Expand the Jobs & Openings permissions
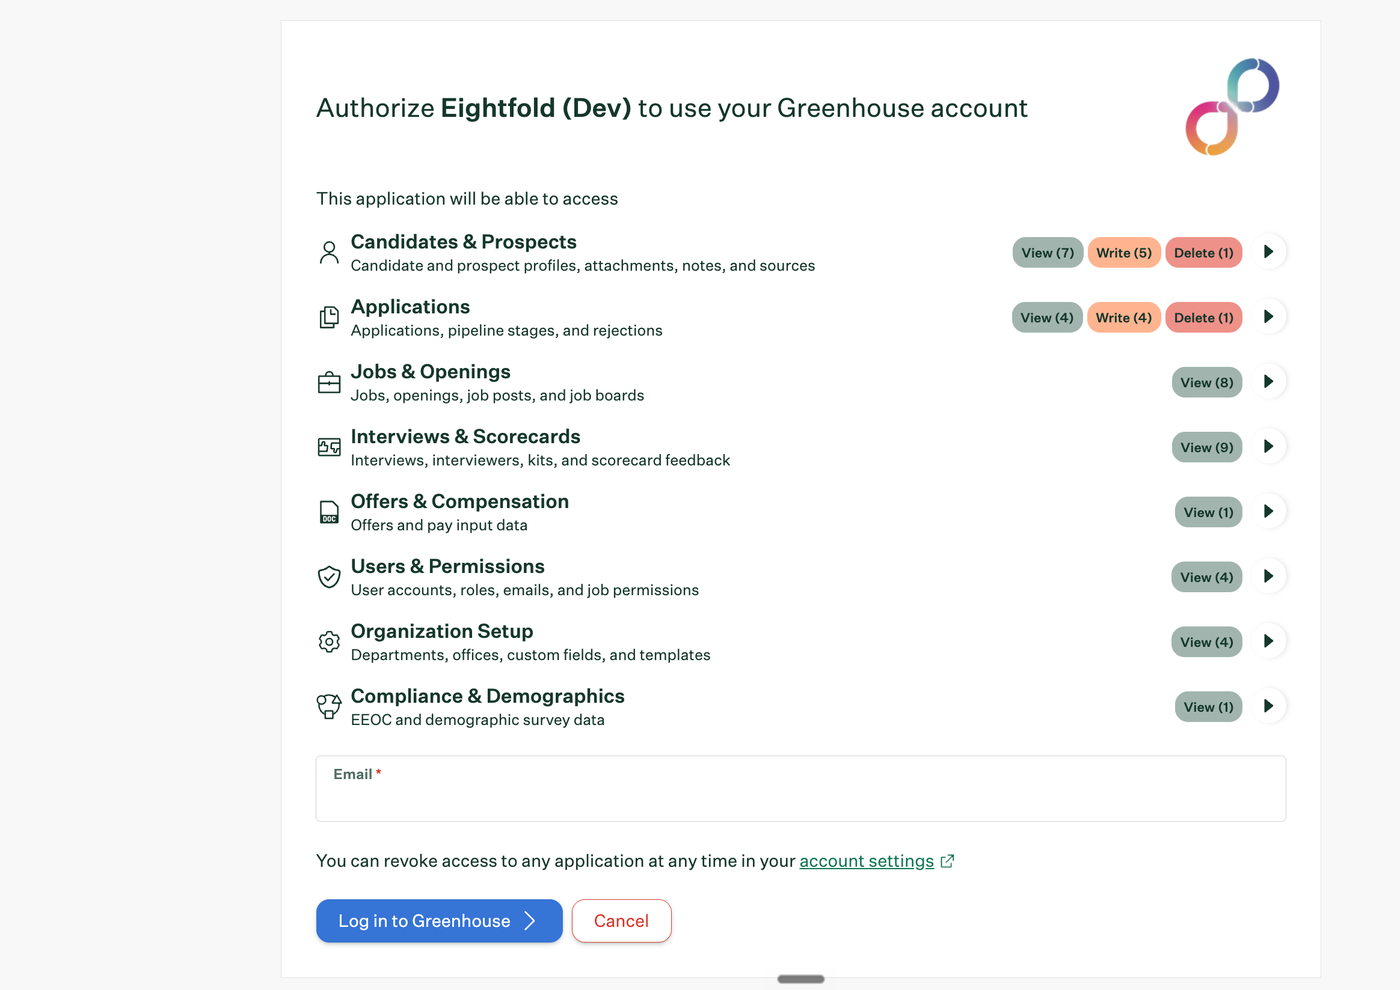The height and width of the screenshot is (990, 1400). coord(1268,382)
